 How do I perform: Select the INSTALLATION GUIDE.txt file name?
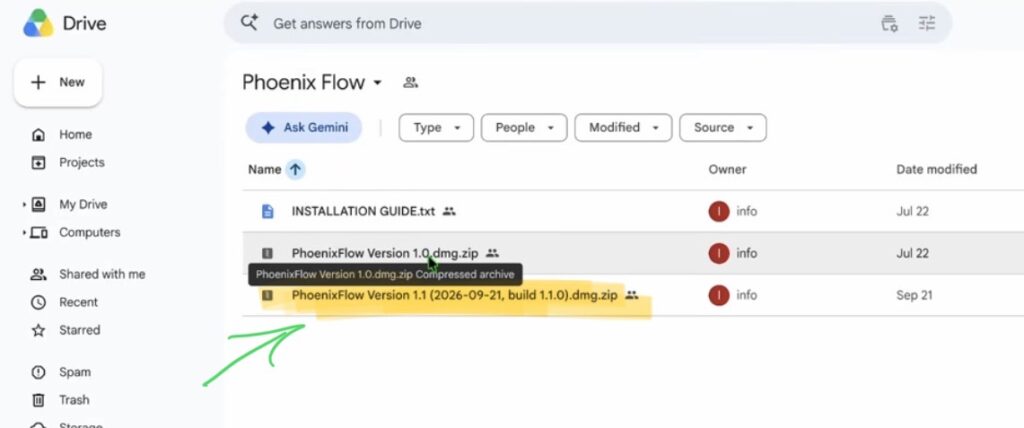tap(363, 211)
